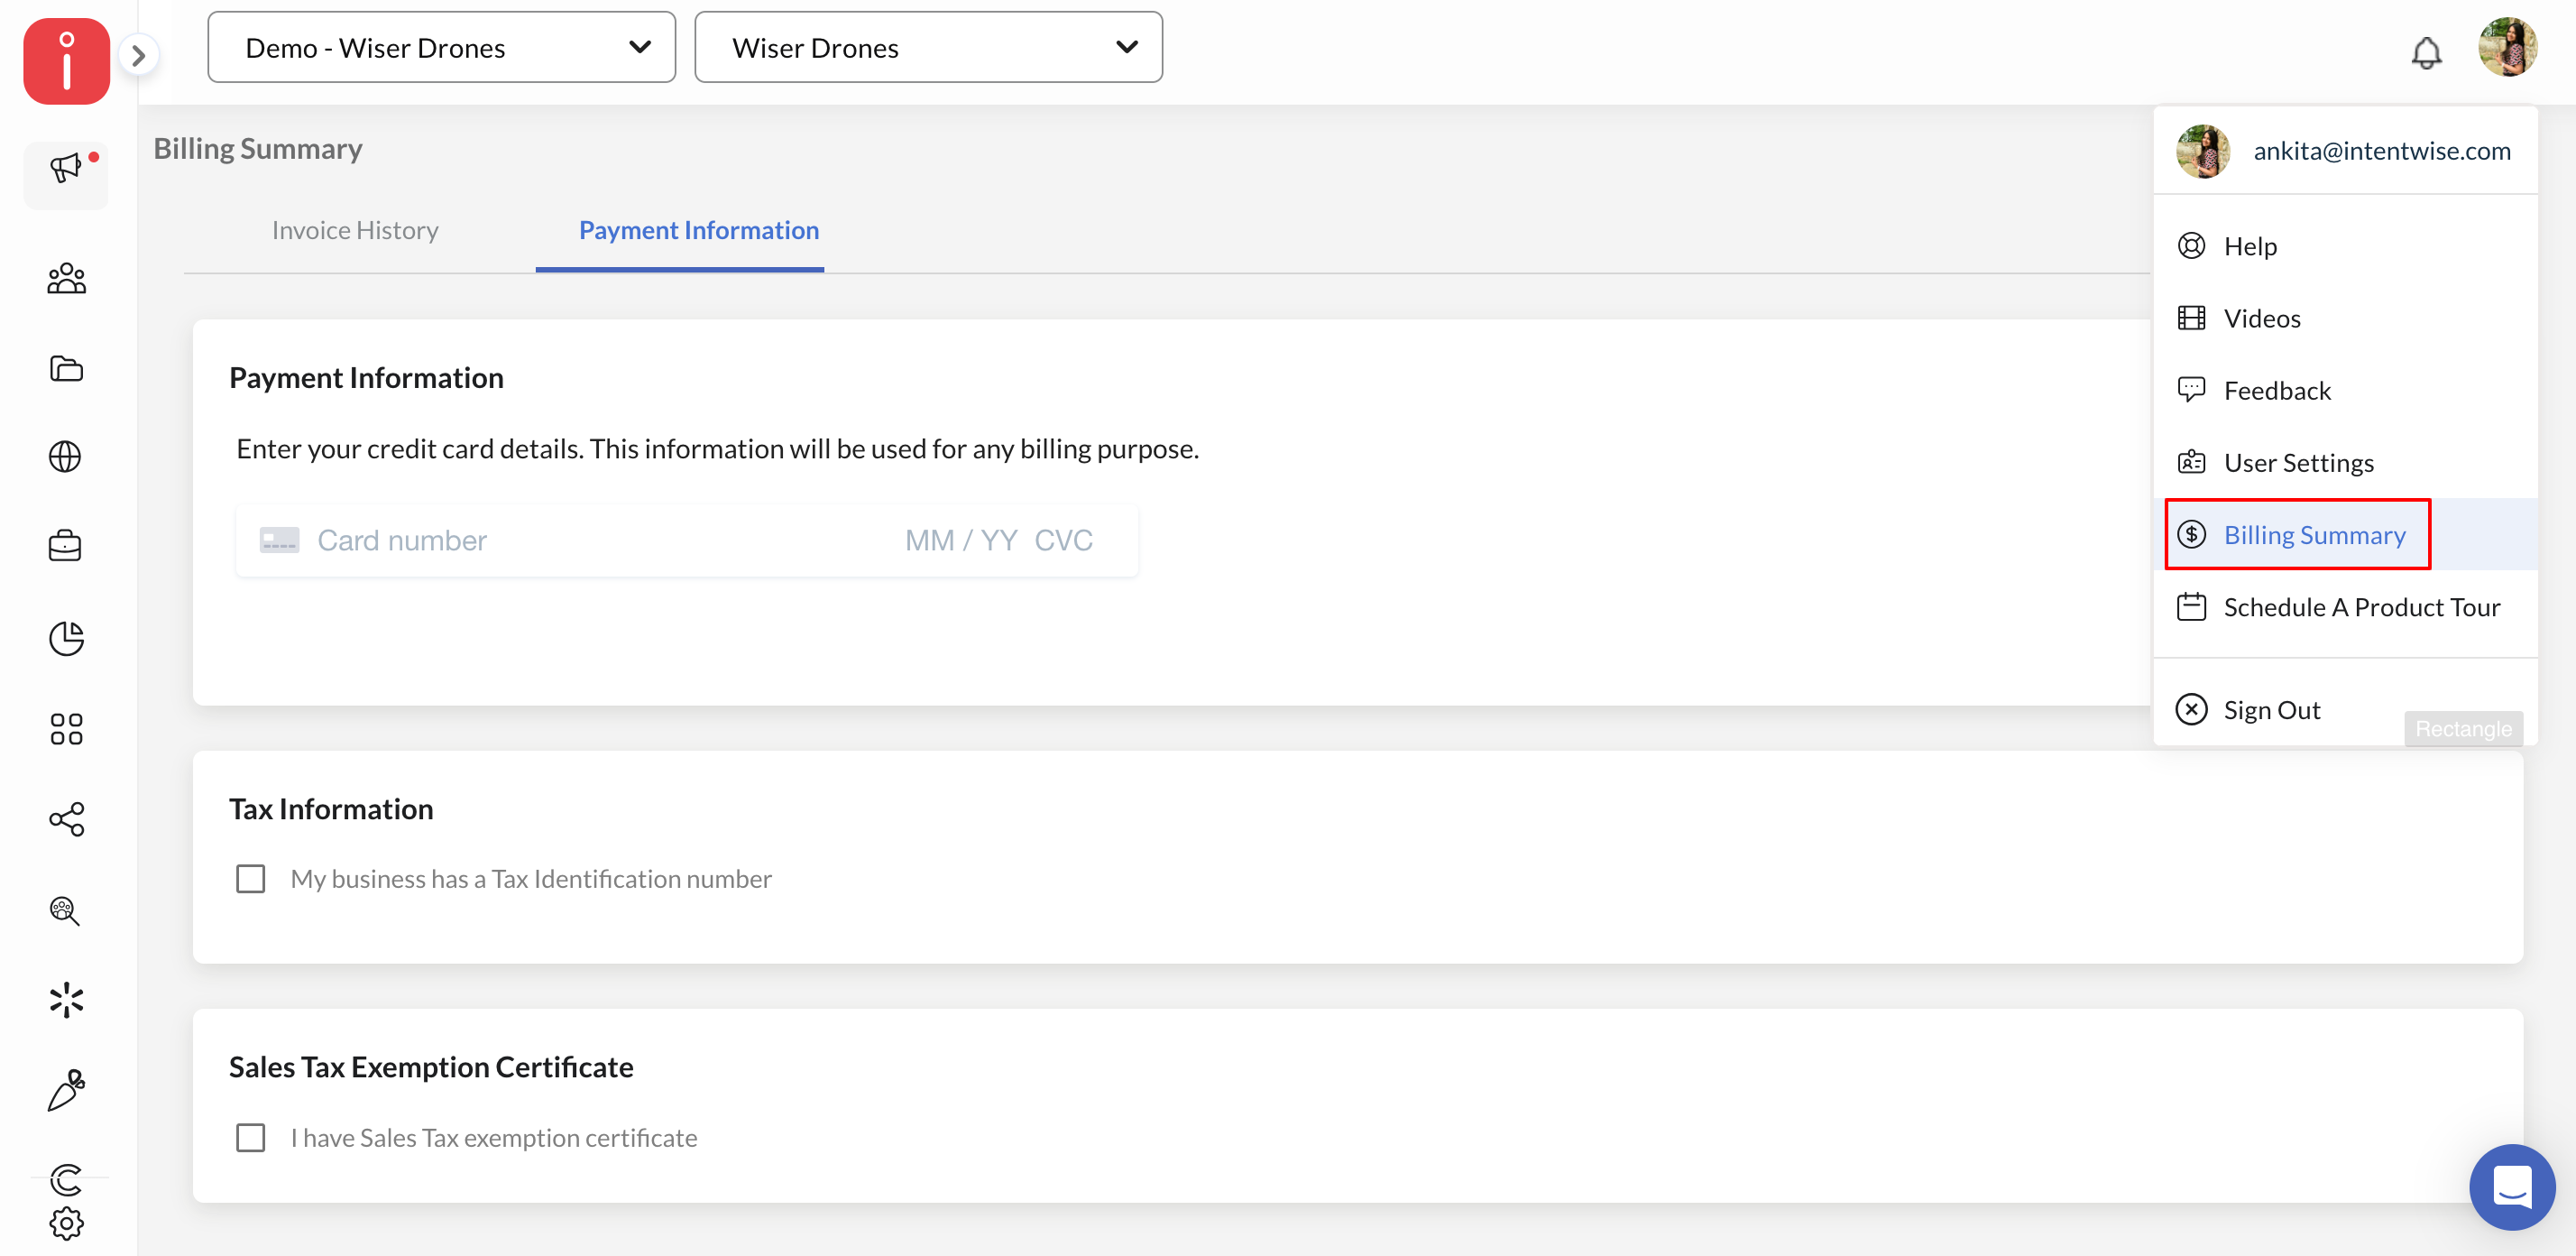This screenshot has width=2576, height=1256.
Task: Click the notification bell icon
Action: point(2426,52)
